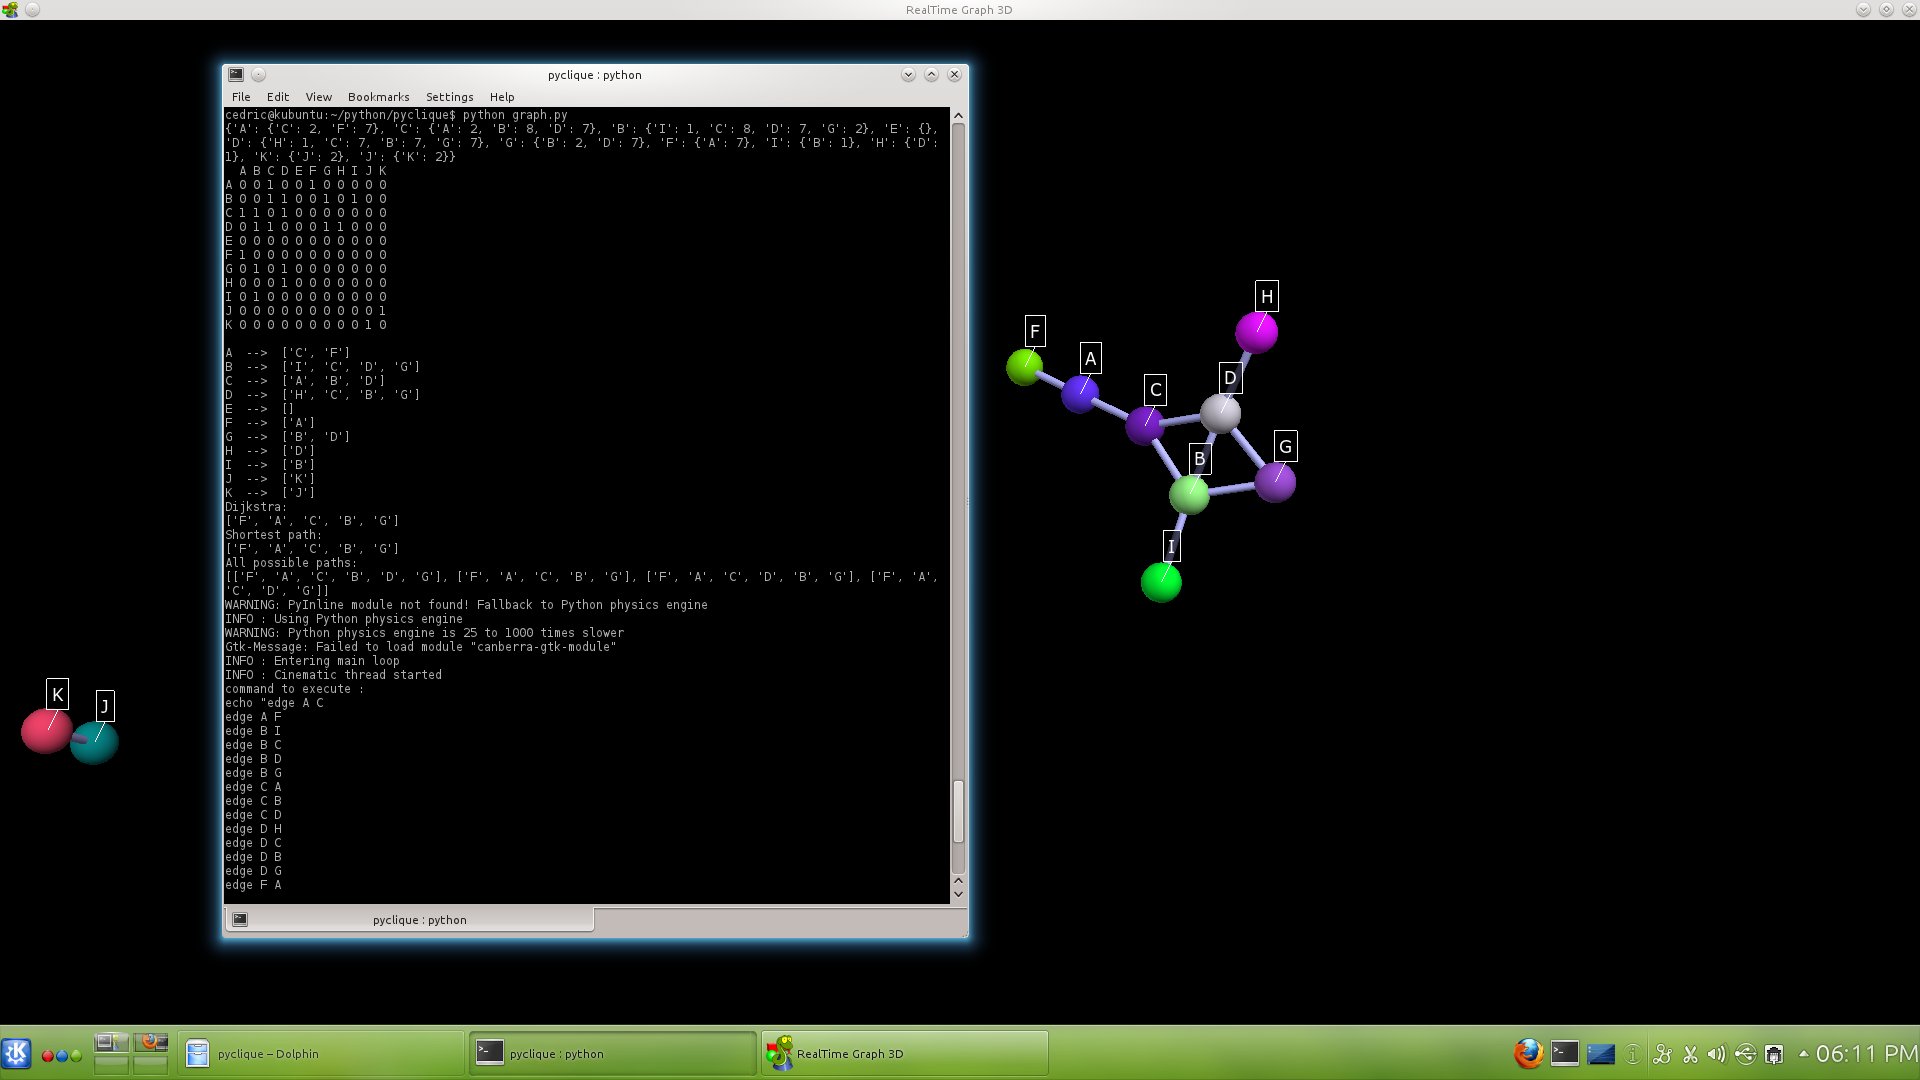Open the Help menu in Konsole
The width and height of the screenshot is (1920, 1080).
[502, 97]
